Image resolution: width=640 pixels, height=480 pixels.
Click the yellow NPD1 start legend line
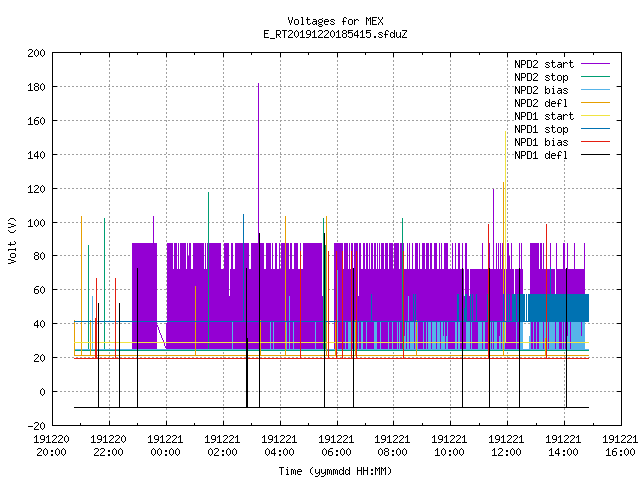point(596,116)
